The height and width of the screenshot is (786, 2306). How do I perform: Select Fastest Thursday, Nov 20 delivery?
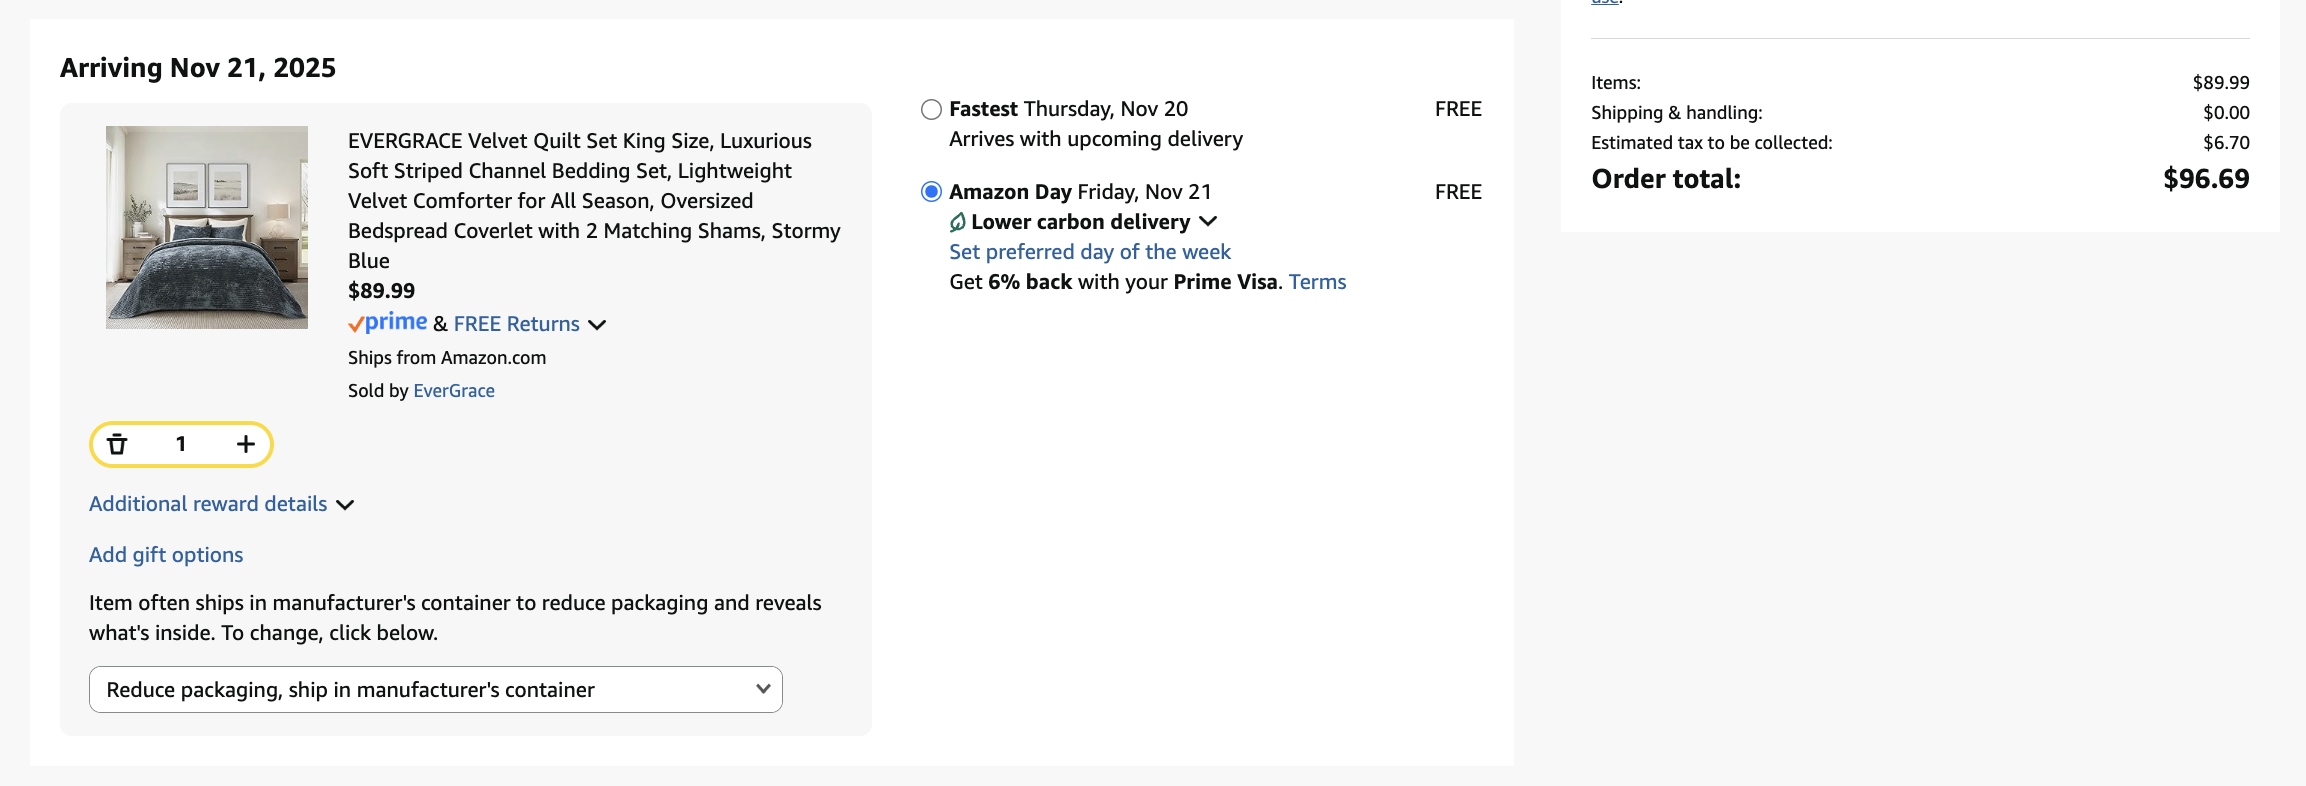pyautogui.click(x=931, y=109)
